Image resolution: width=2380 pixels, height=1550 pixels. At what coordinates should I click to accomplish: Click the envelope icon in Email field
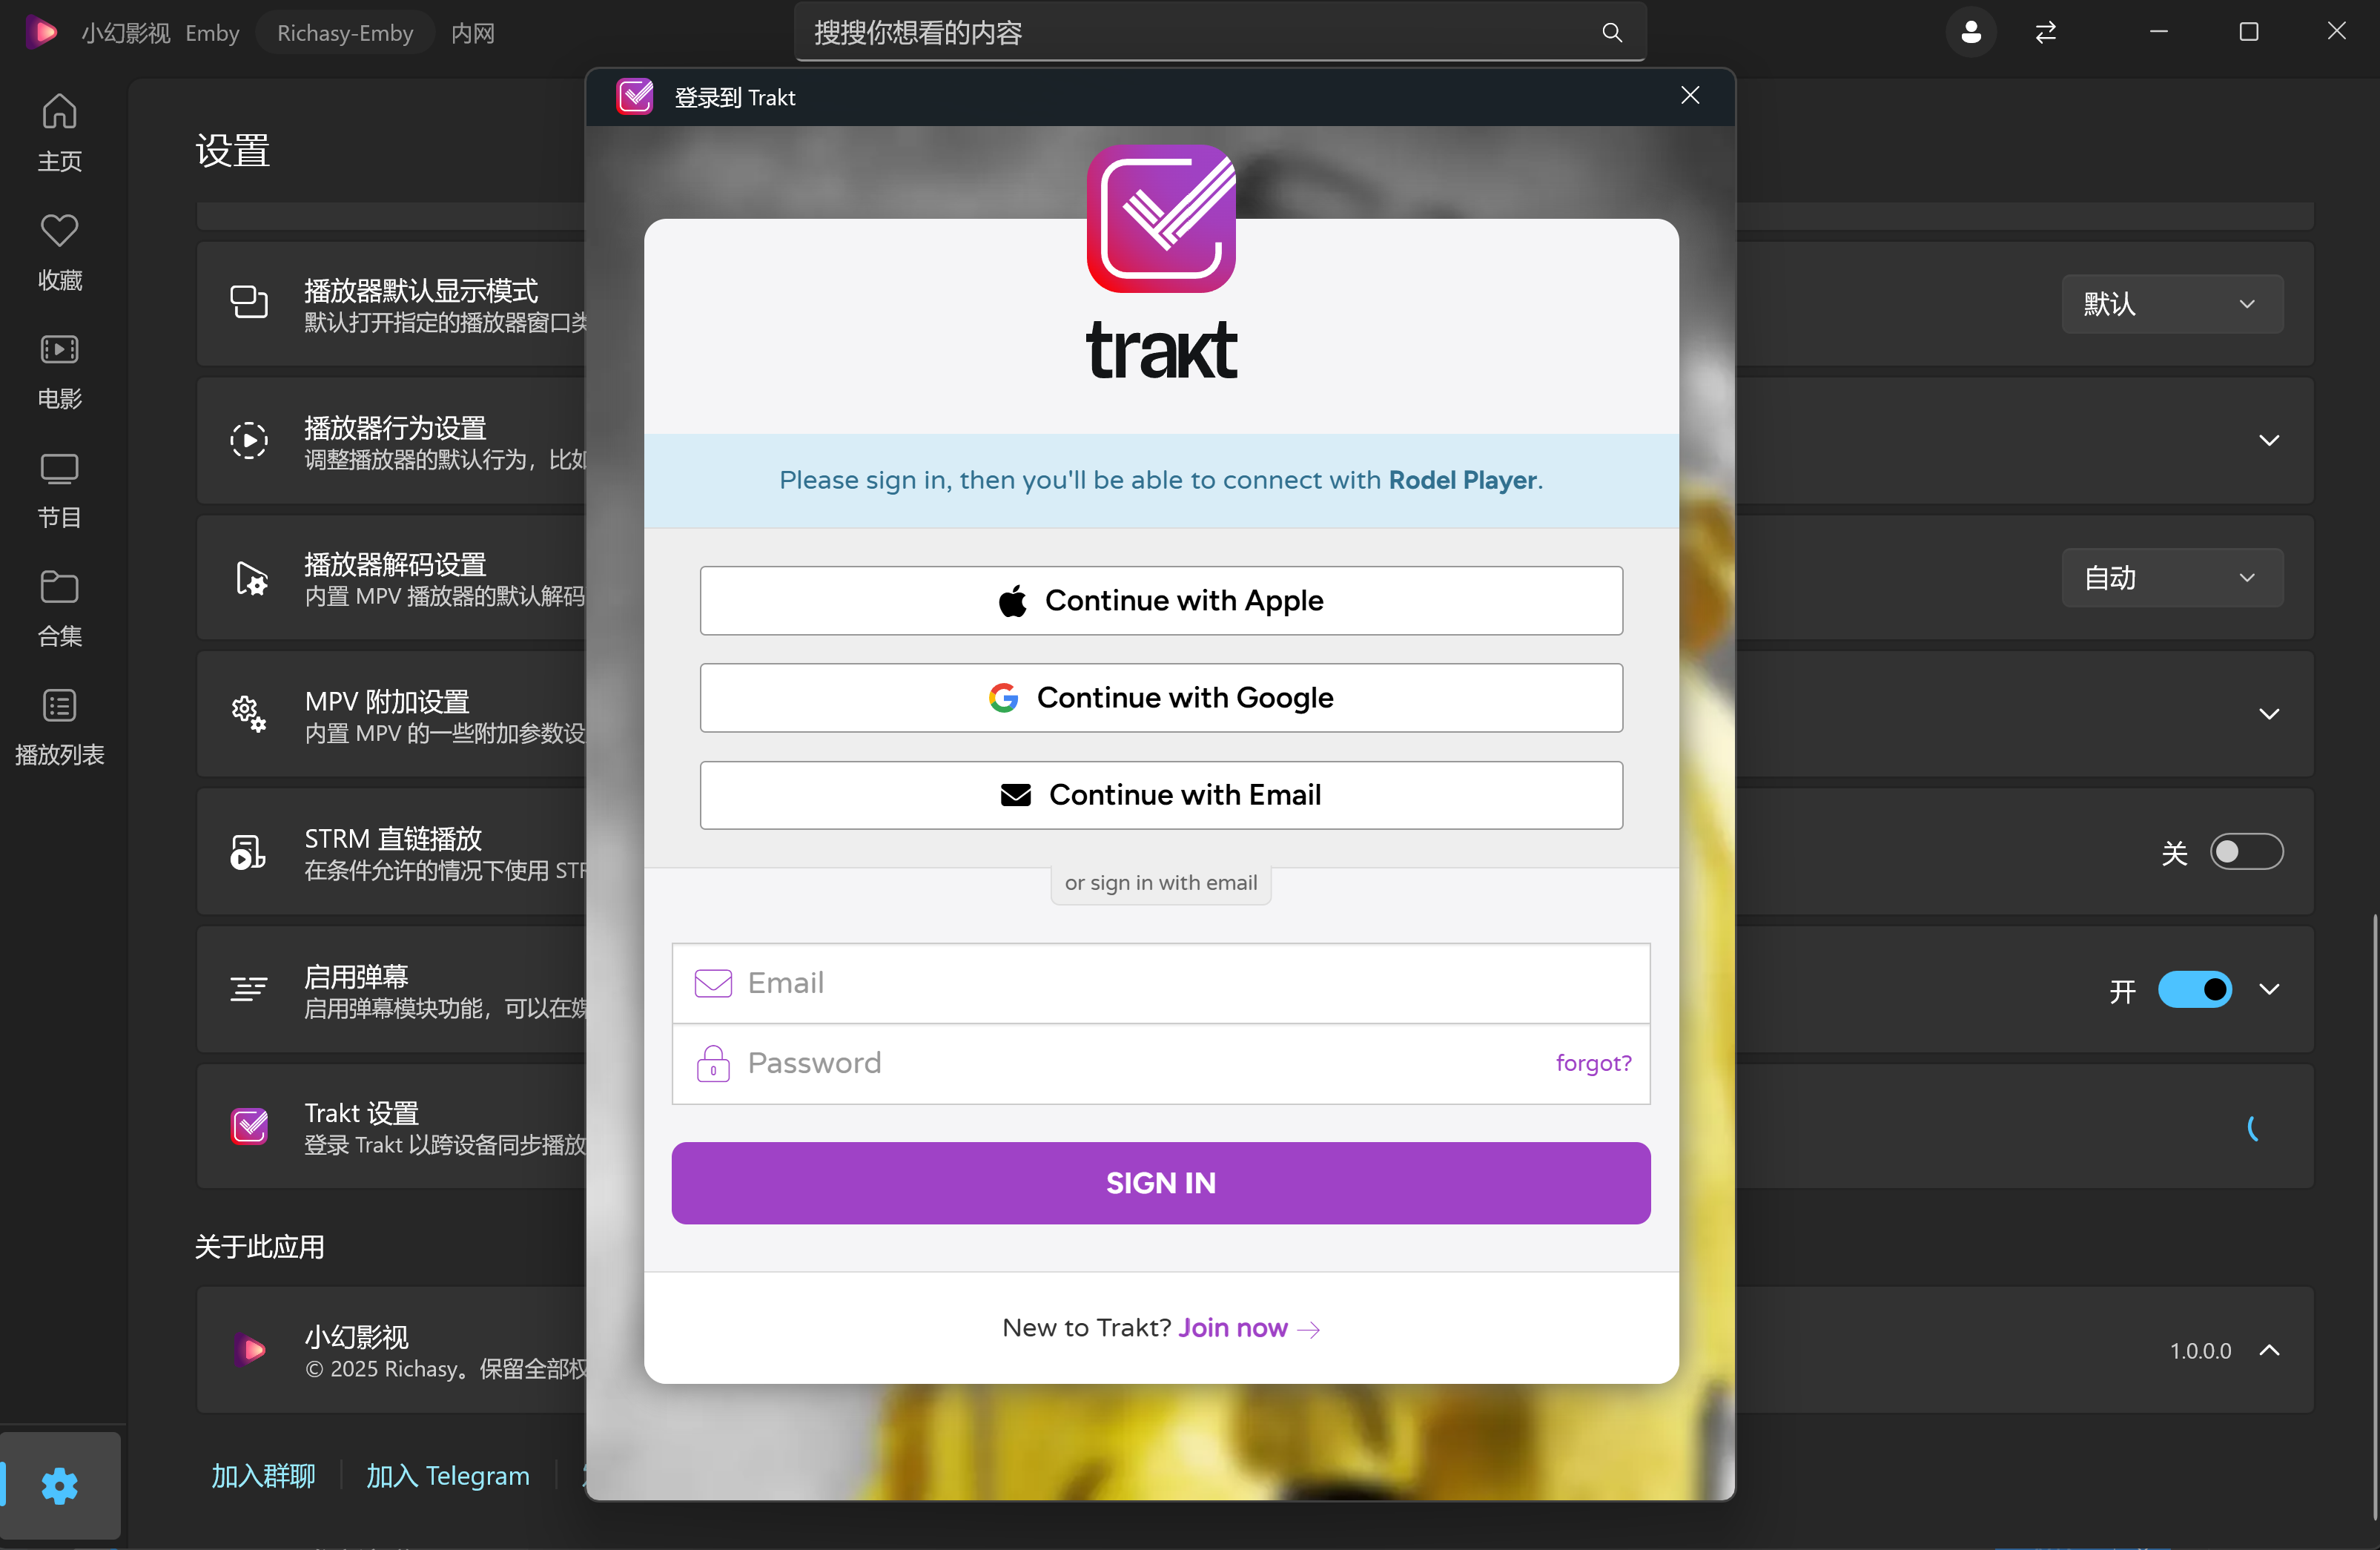713,983
